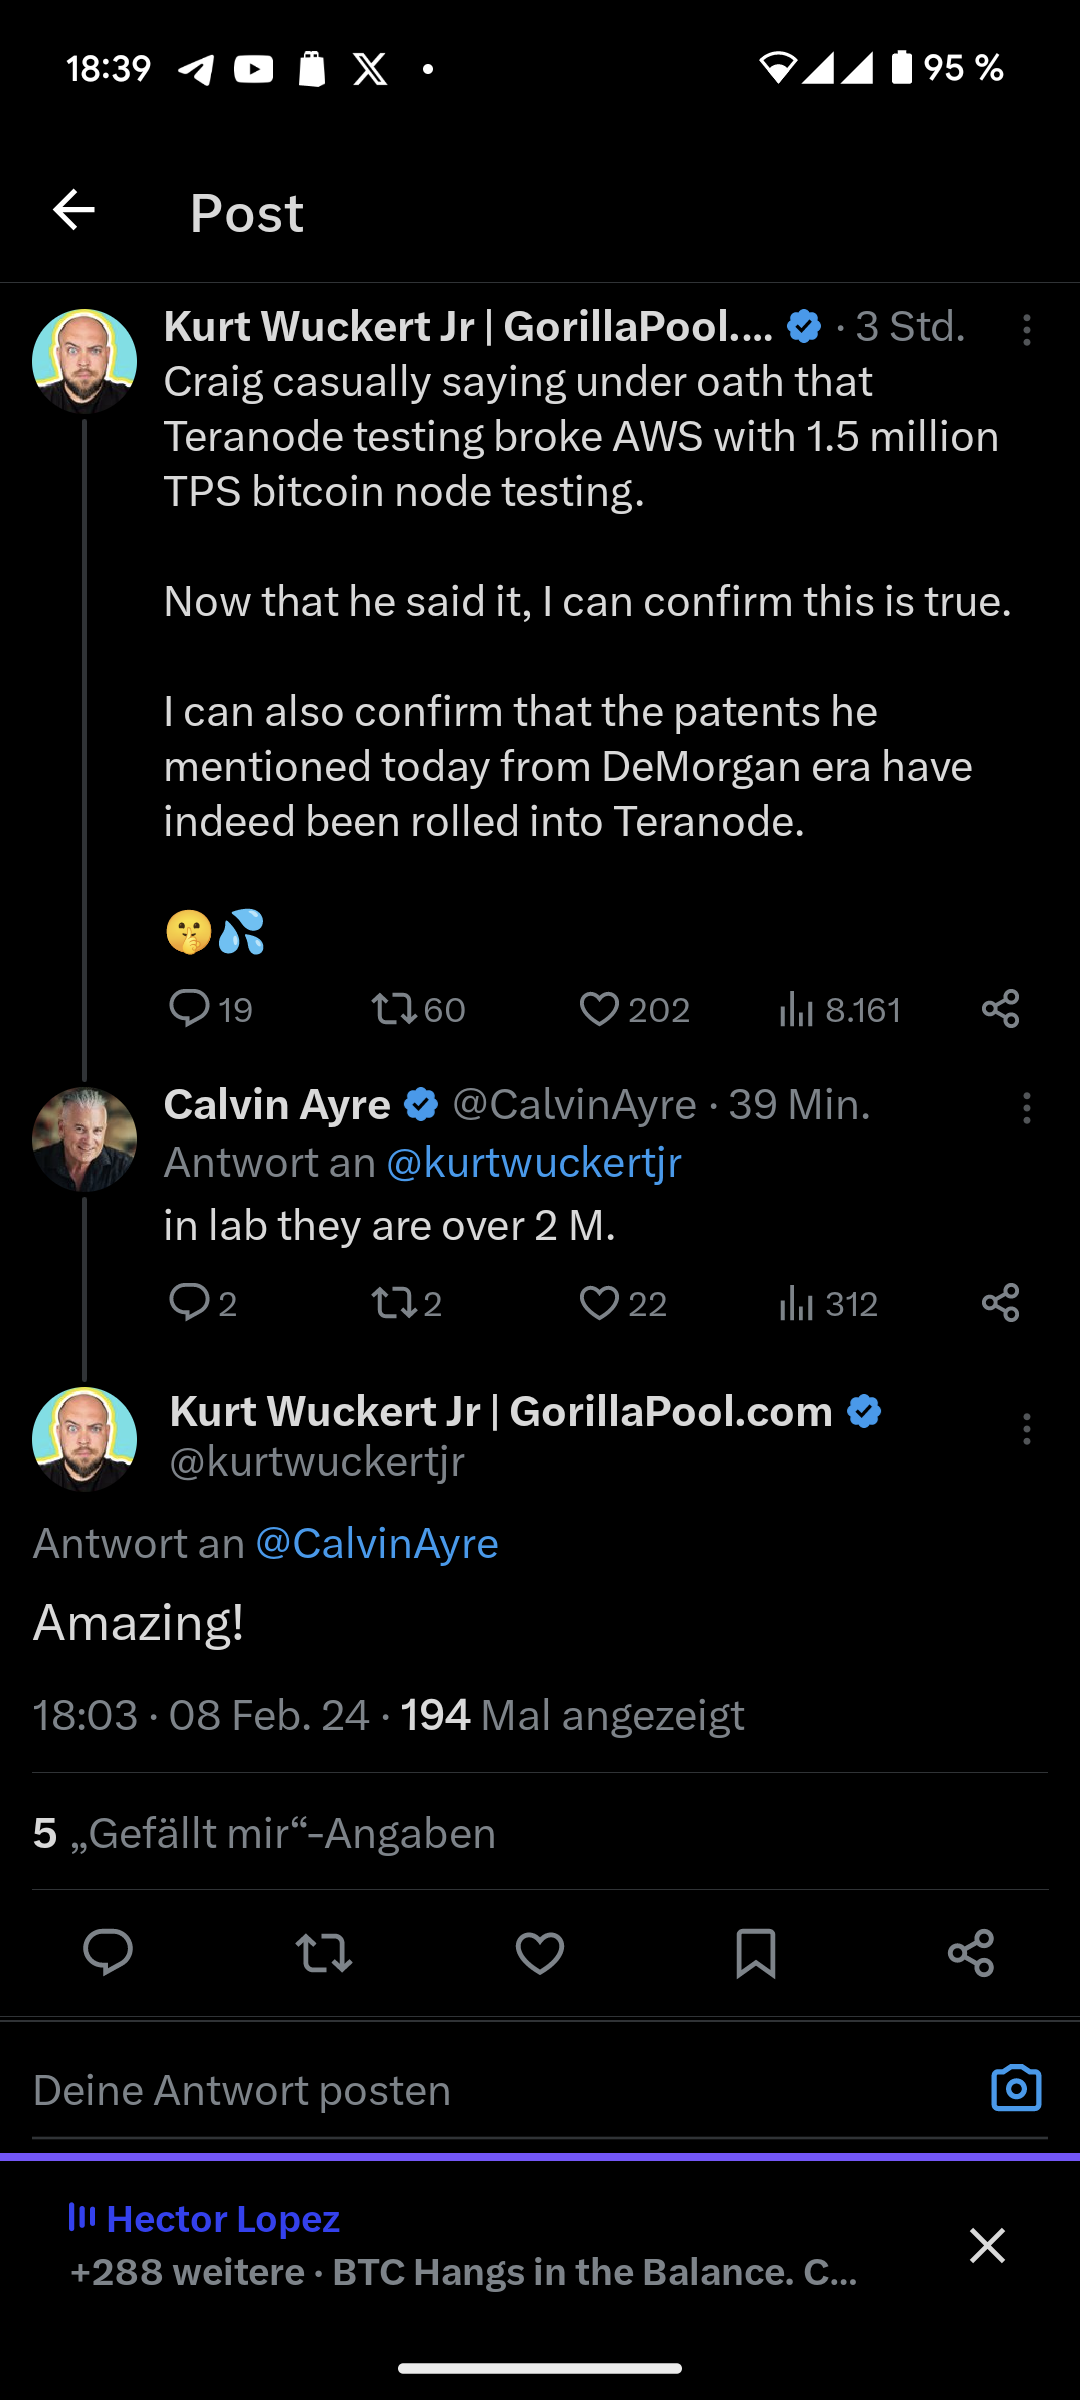1080x2400 pixels.
Task: Tap the Deine Antwort posten field
Action: coord(400,2090)
